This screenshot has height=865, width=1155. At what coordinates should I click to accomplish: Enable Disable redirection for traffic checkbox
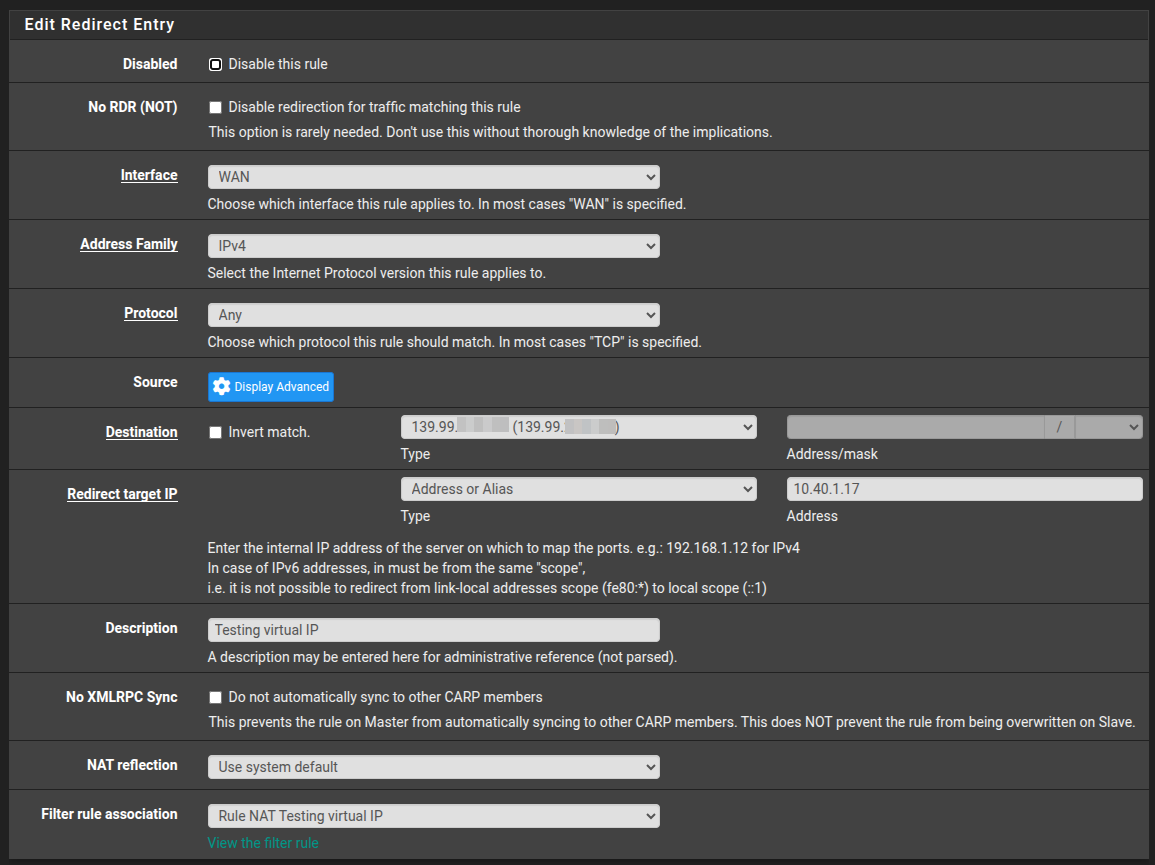(x=215, y=108)
